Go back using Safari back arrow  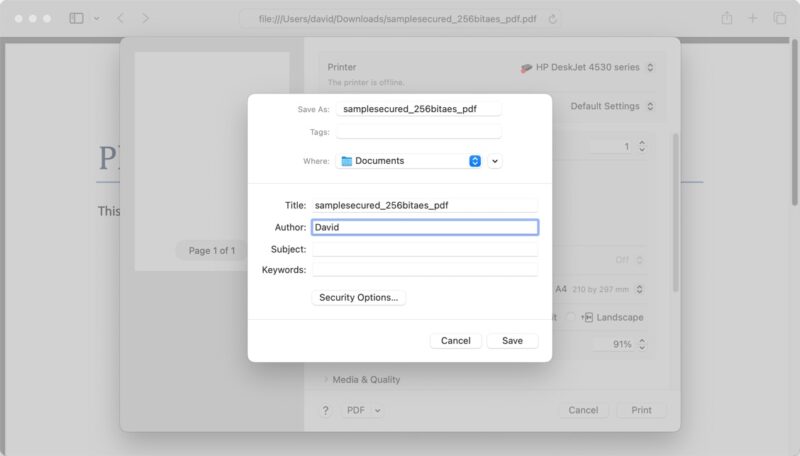pos(120,18)
